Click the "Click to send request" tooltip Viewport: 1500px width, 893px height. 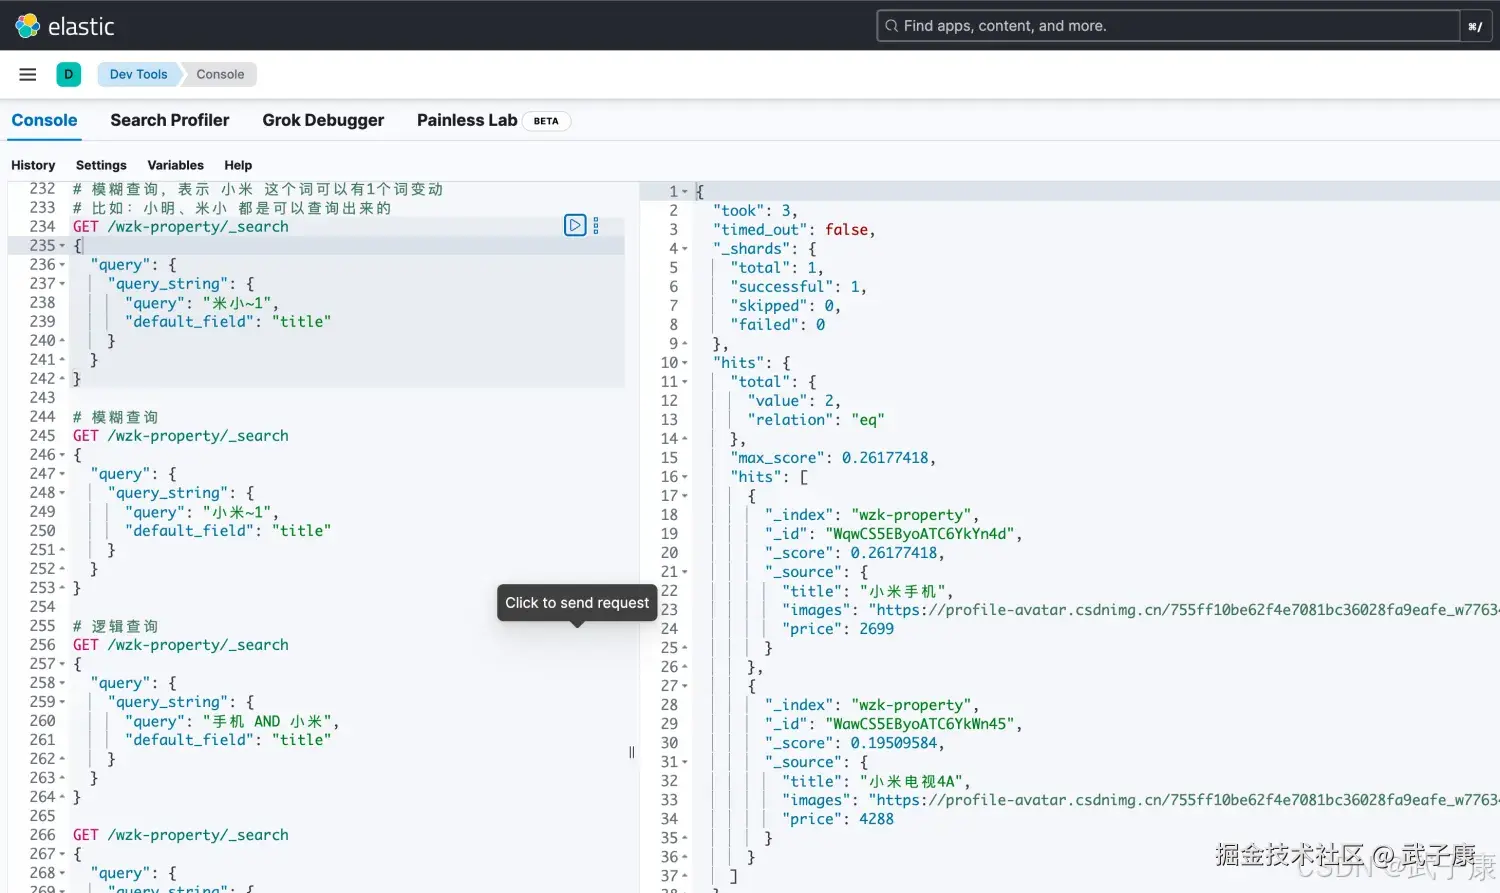coord(576,602)
